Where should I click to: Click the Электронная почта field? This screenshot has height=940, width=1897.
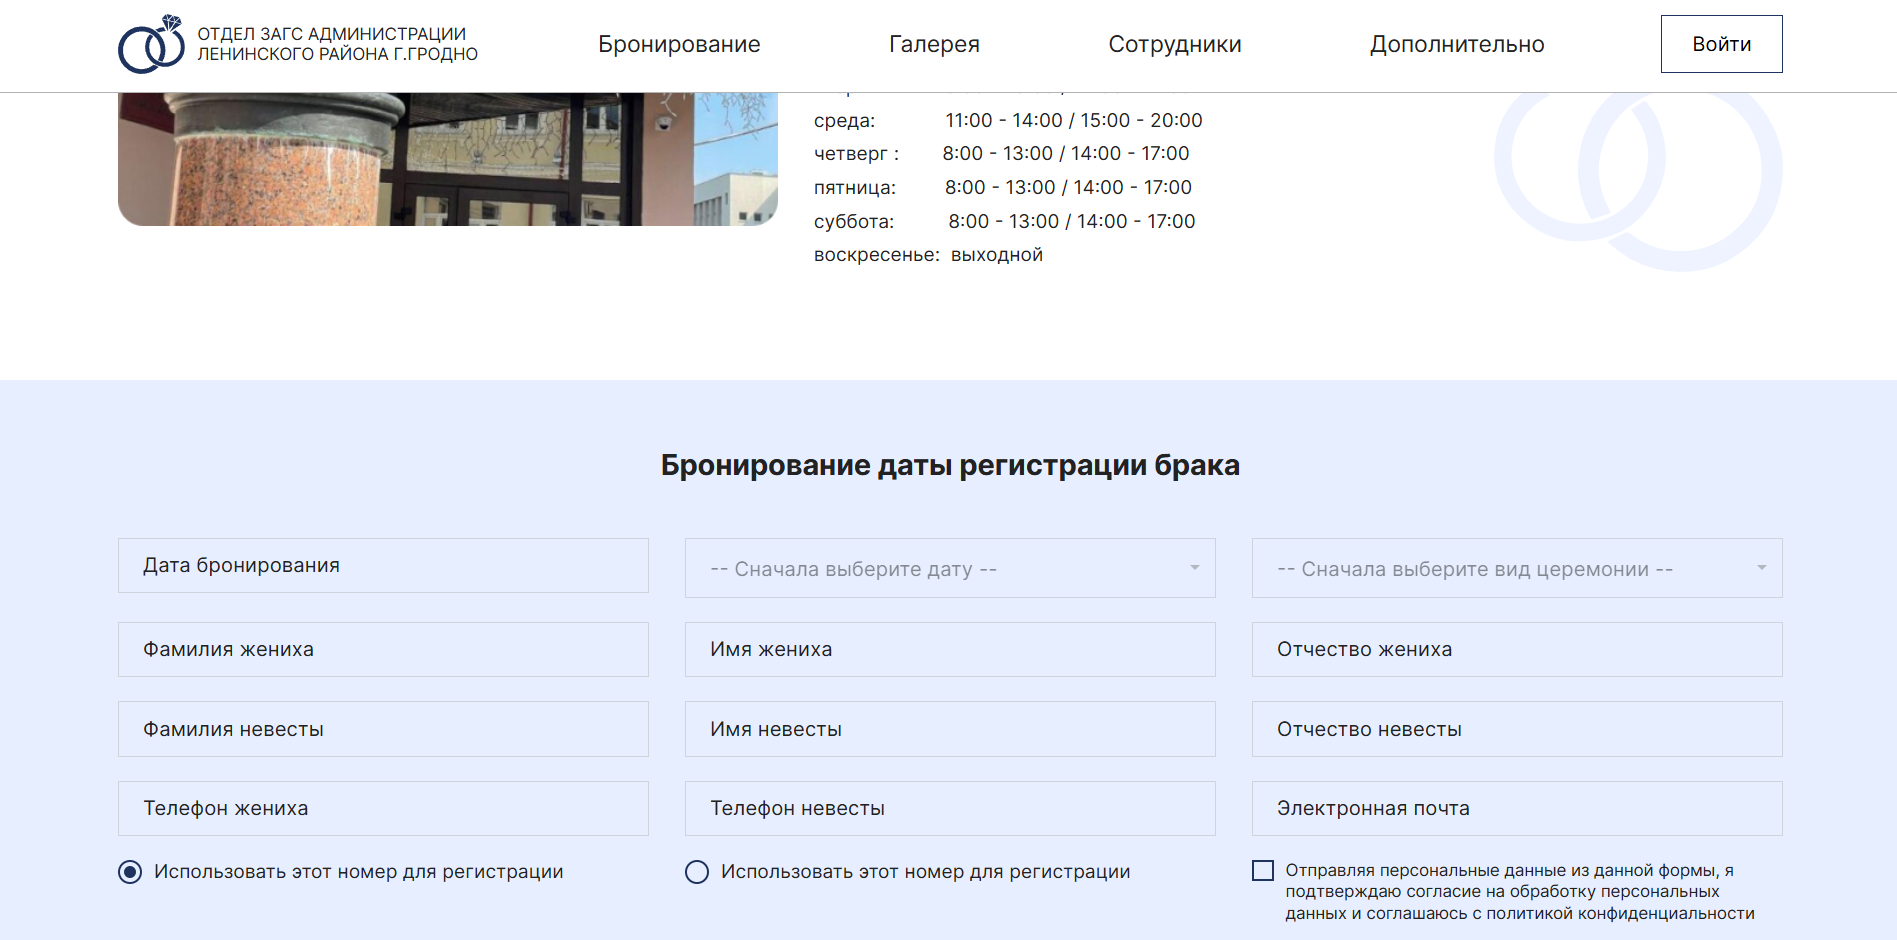(1517, 809)
